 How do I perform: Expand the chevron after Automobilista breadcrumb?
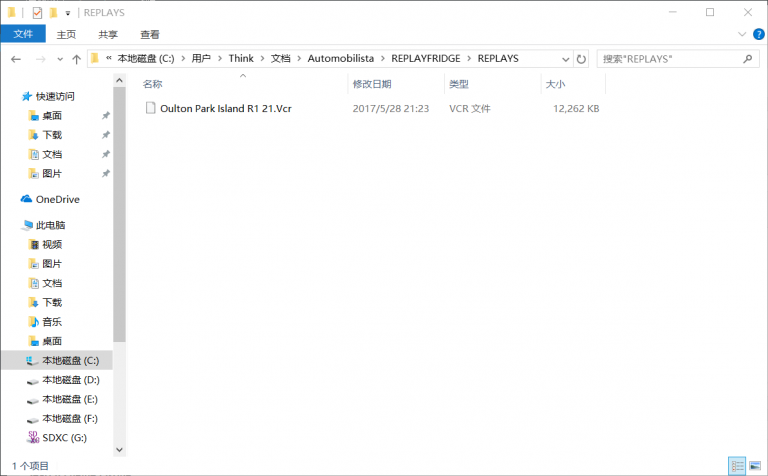(x=383, y=59)
